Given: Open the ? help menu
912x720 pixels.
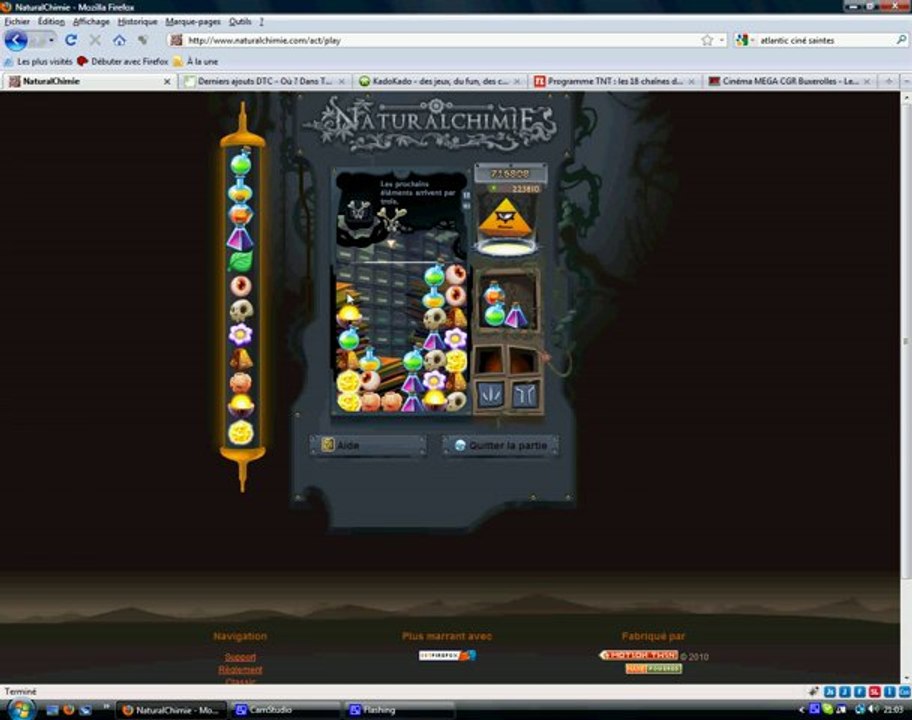Looking at the screenshot, I should click(261, 22).
